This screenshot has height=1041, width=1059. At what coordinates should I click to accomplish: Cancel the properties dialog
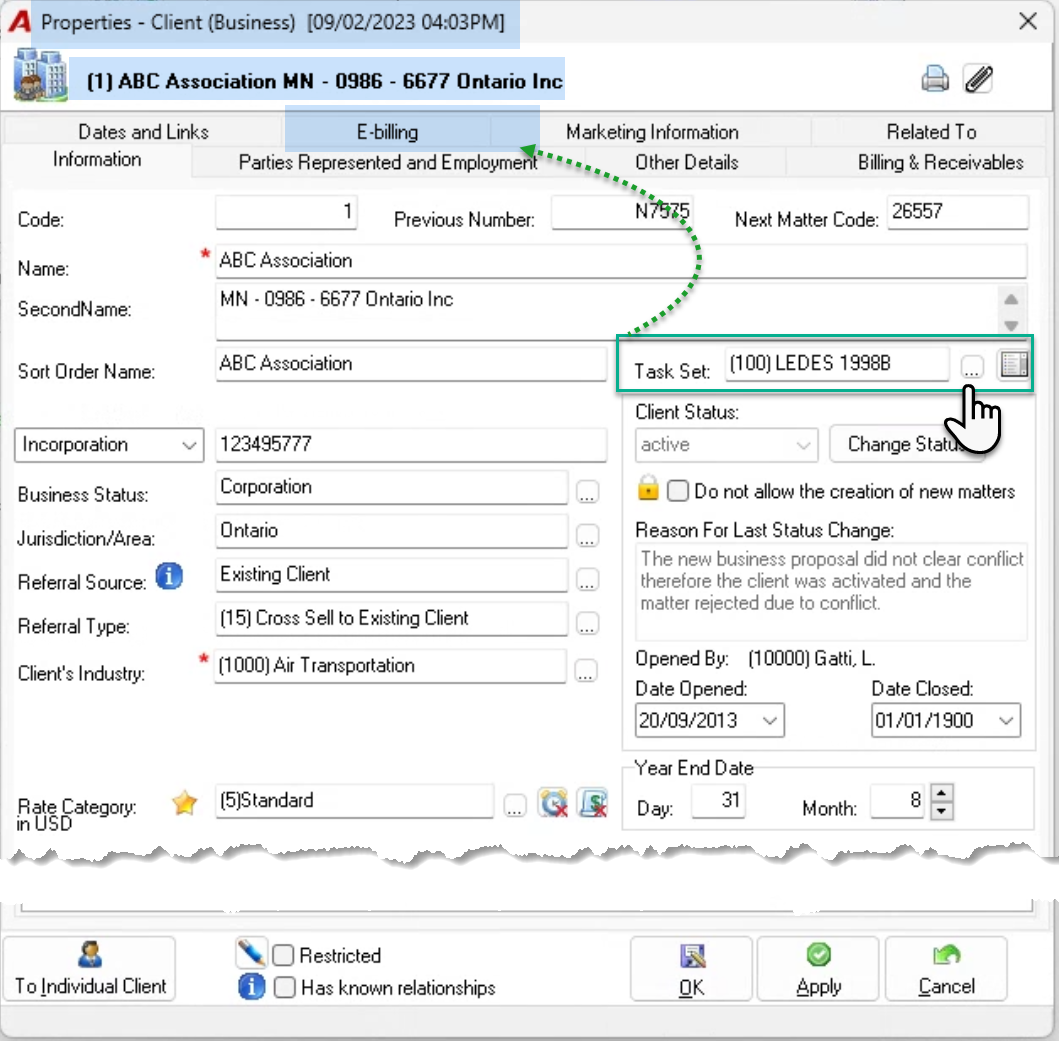(946, 969)
